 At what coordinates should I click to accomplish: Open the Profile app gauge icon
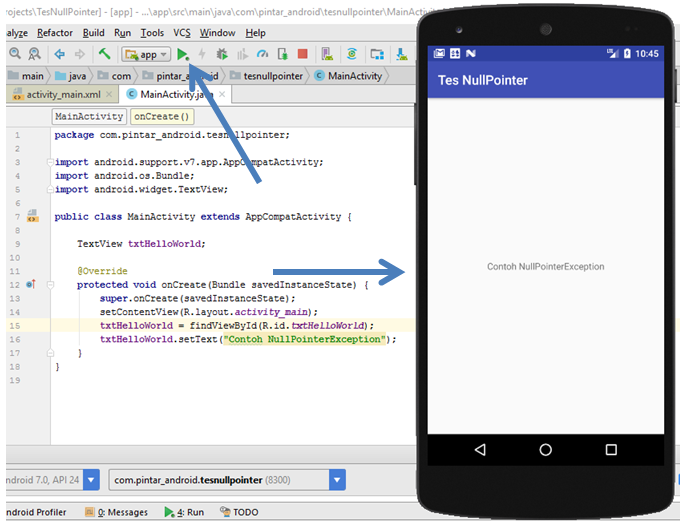pyautogui.click(x=262, y=54)
